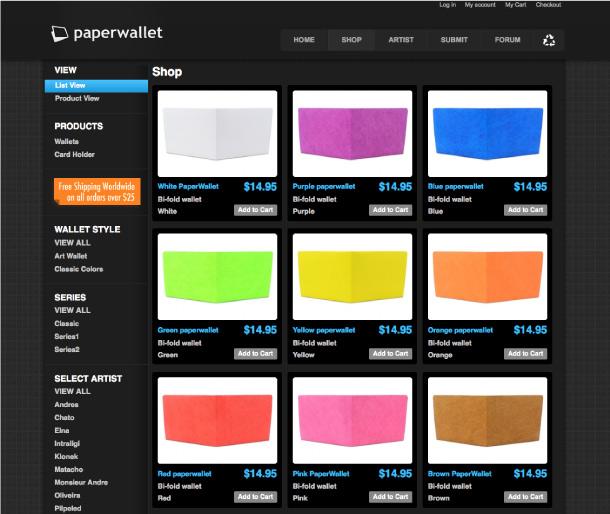Open Yellow paperwallet title link
Image resolution: width=610 pixels, height=514 pixels.
click(x=324, y=330)
